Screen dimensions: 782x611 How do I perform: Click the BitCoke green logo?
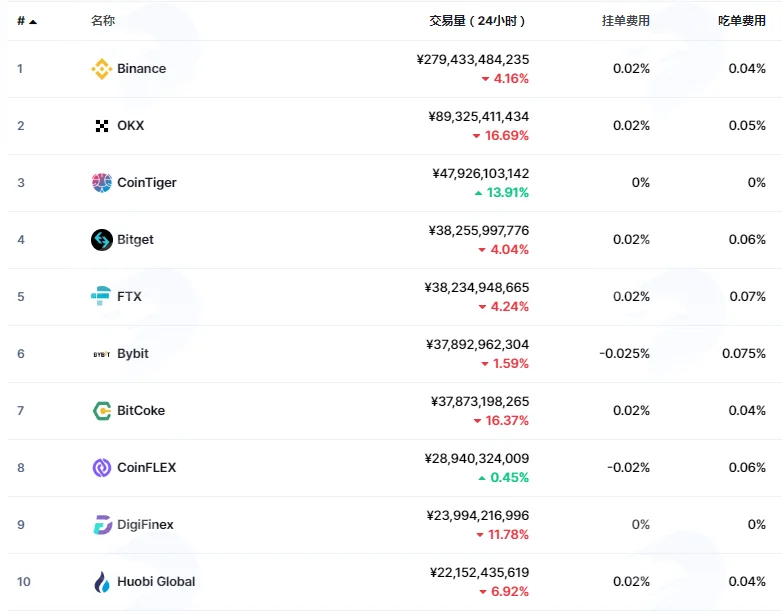(102, 411)
